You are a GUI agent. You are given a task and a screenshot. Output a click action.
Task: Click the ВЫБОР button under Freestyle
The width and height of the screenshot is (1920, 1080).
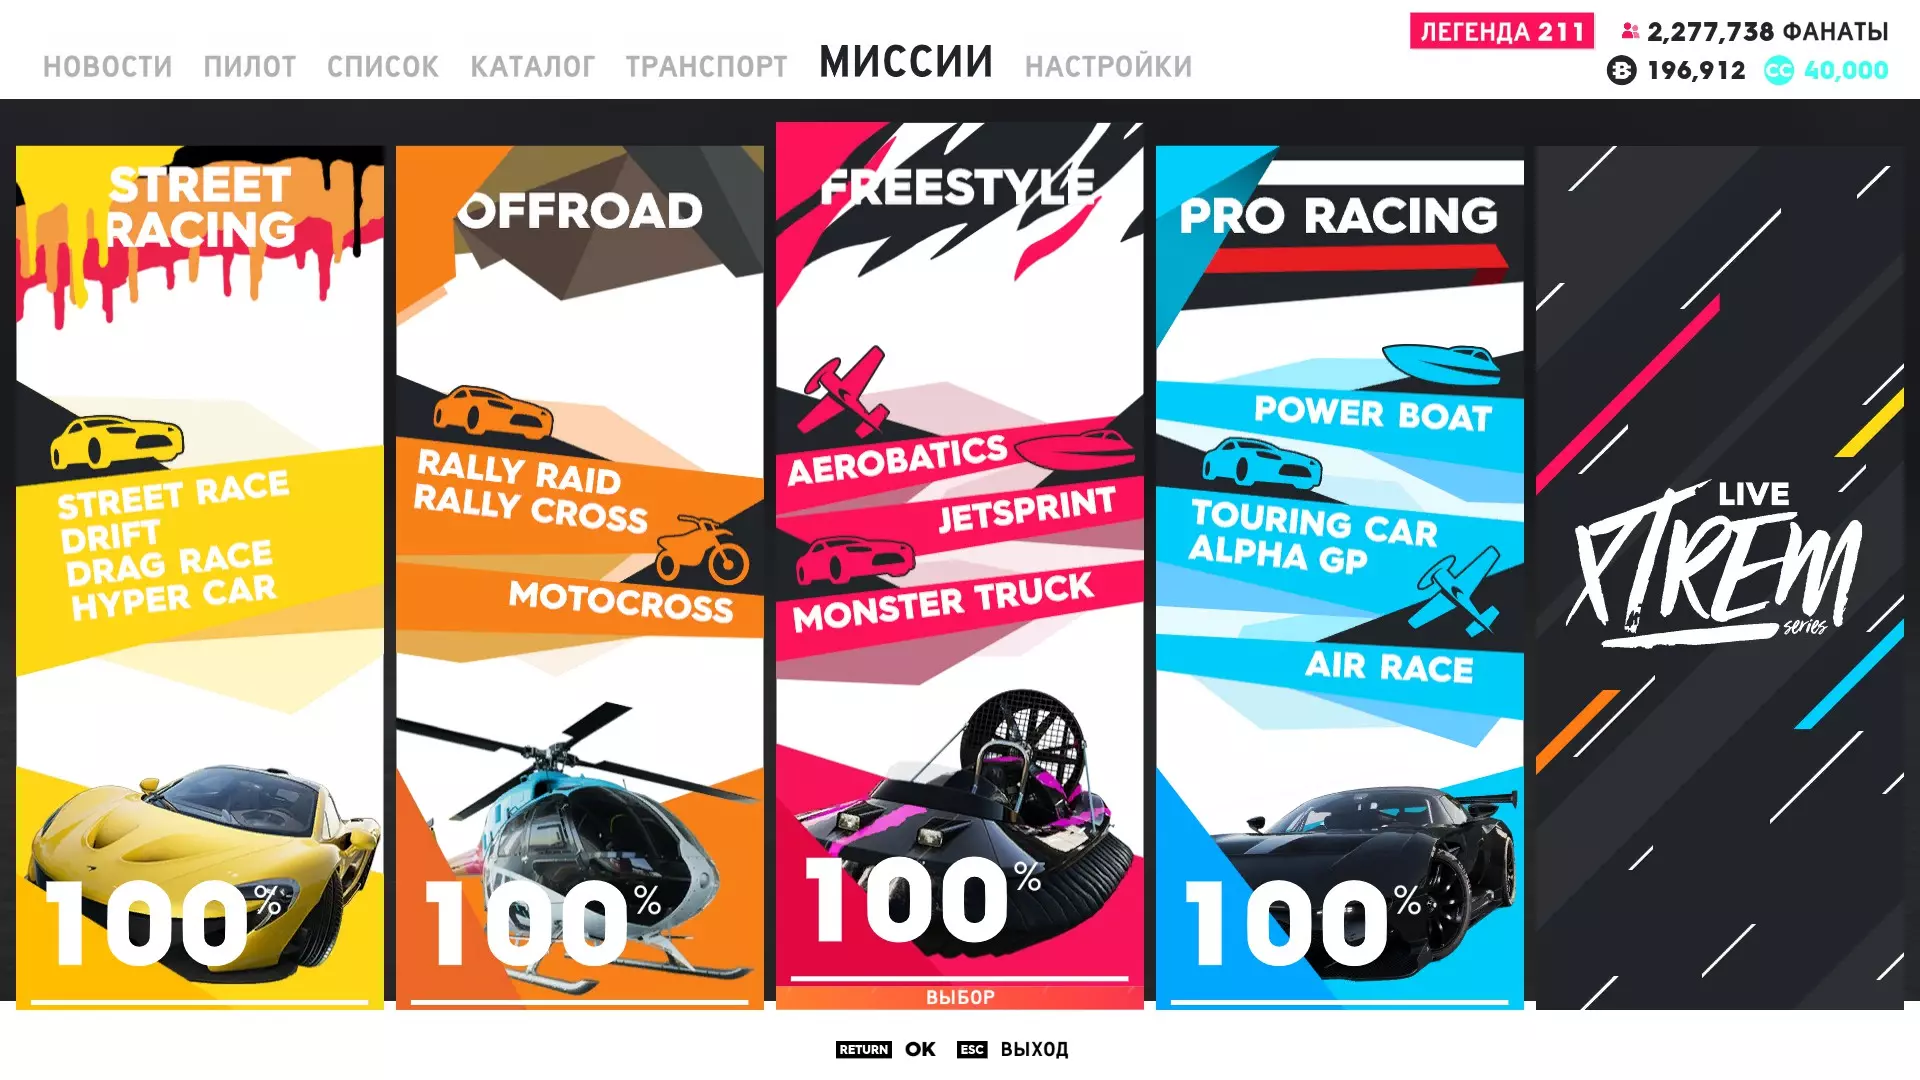click(x=960, y=997)
